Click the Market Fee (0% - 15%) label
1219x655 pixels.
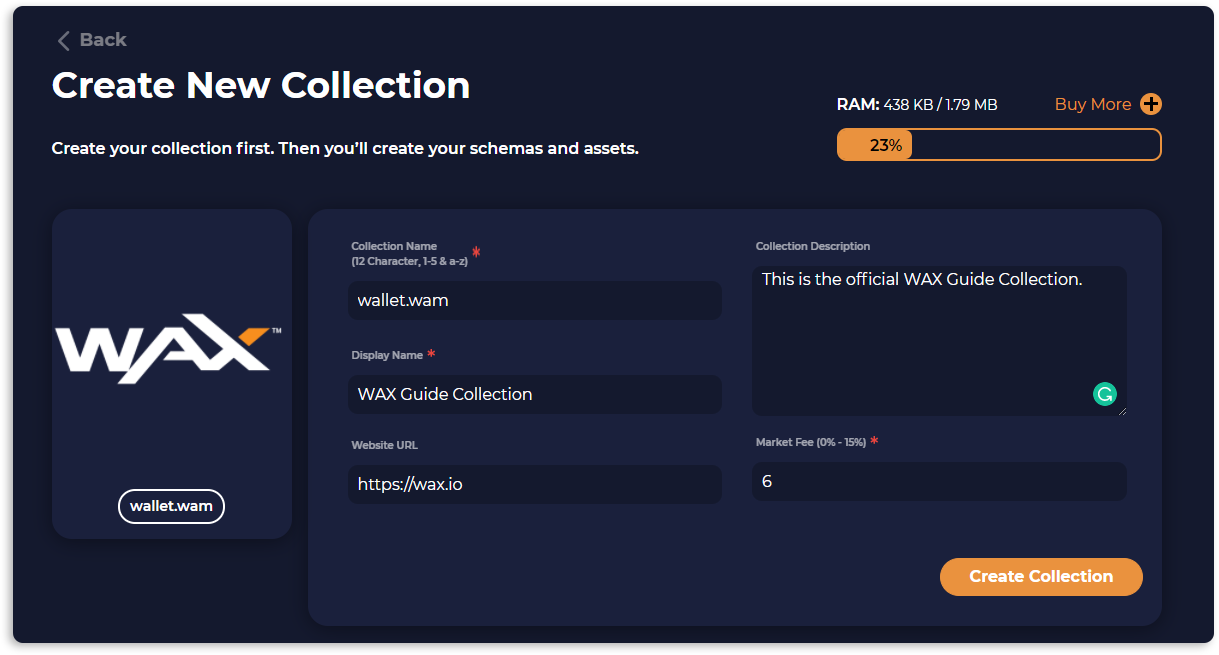coord(810,442)
